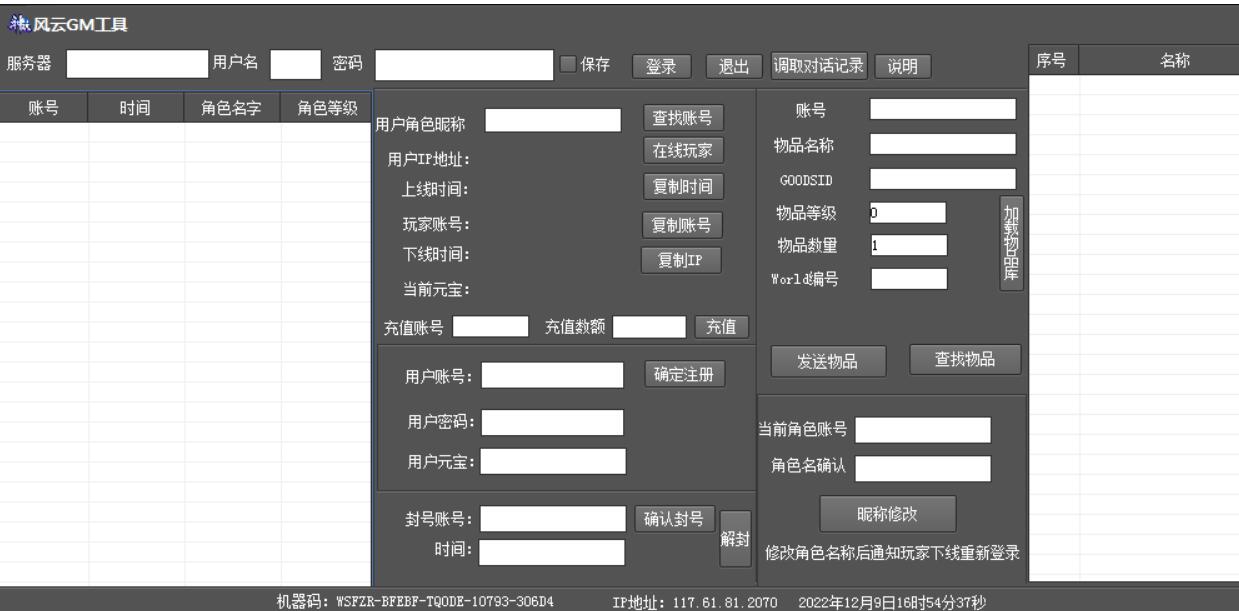The image size is (1239, 611).
Task: Click the 当前元宝 label
Action: [x=436, y=291]
